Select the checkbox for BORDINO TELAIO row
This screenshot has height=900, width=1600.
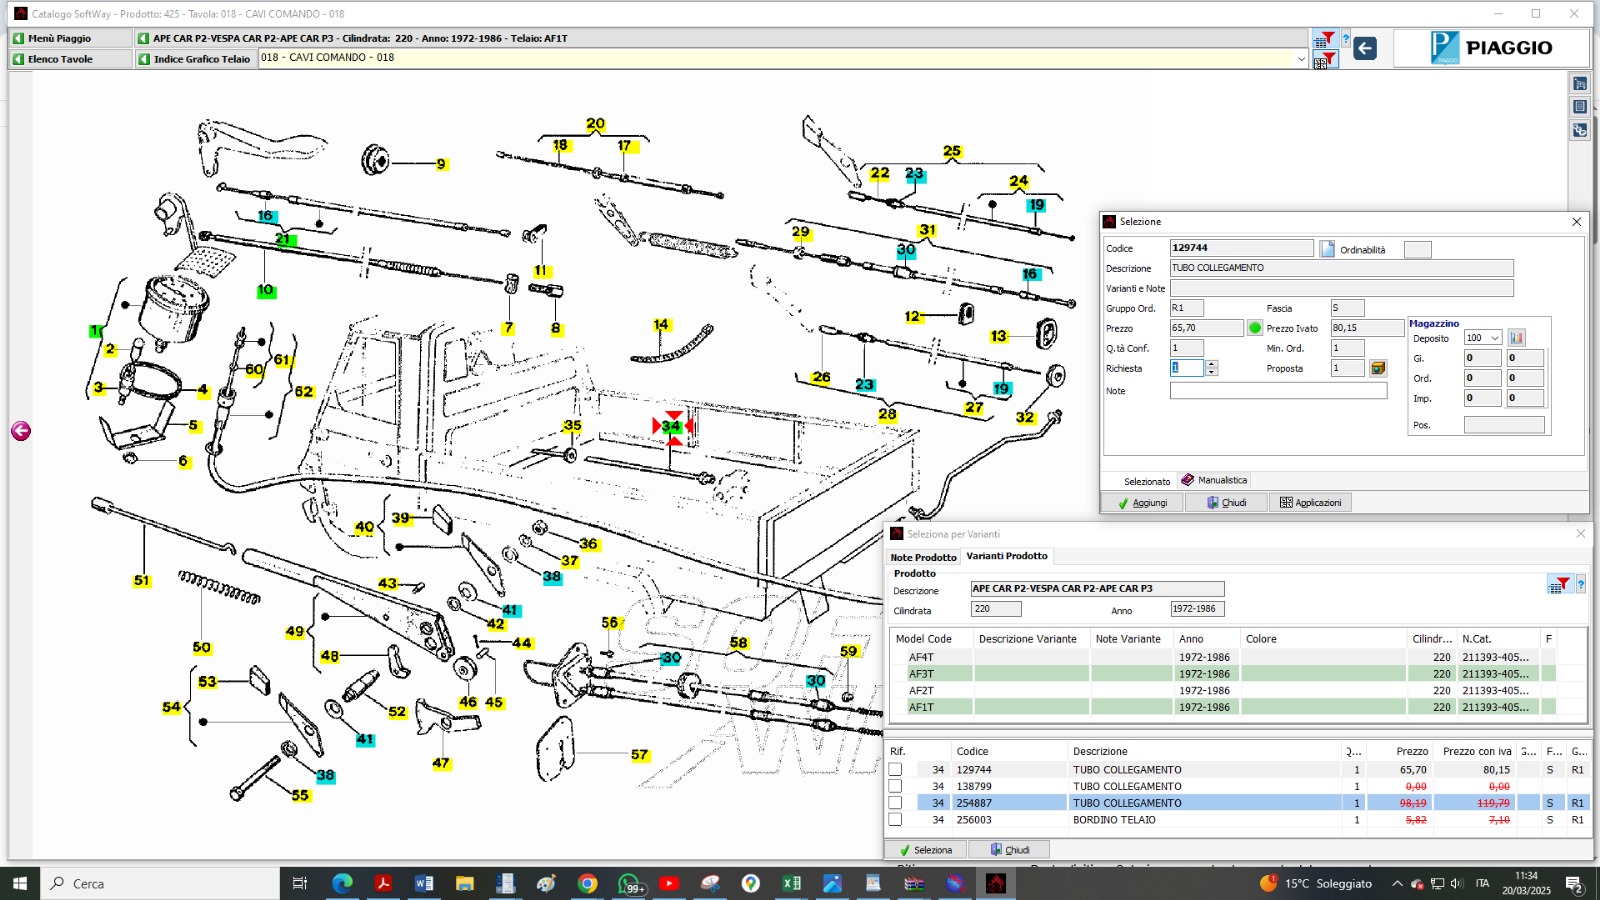895,820
